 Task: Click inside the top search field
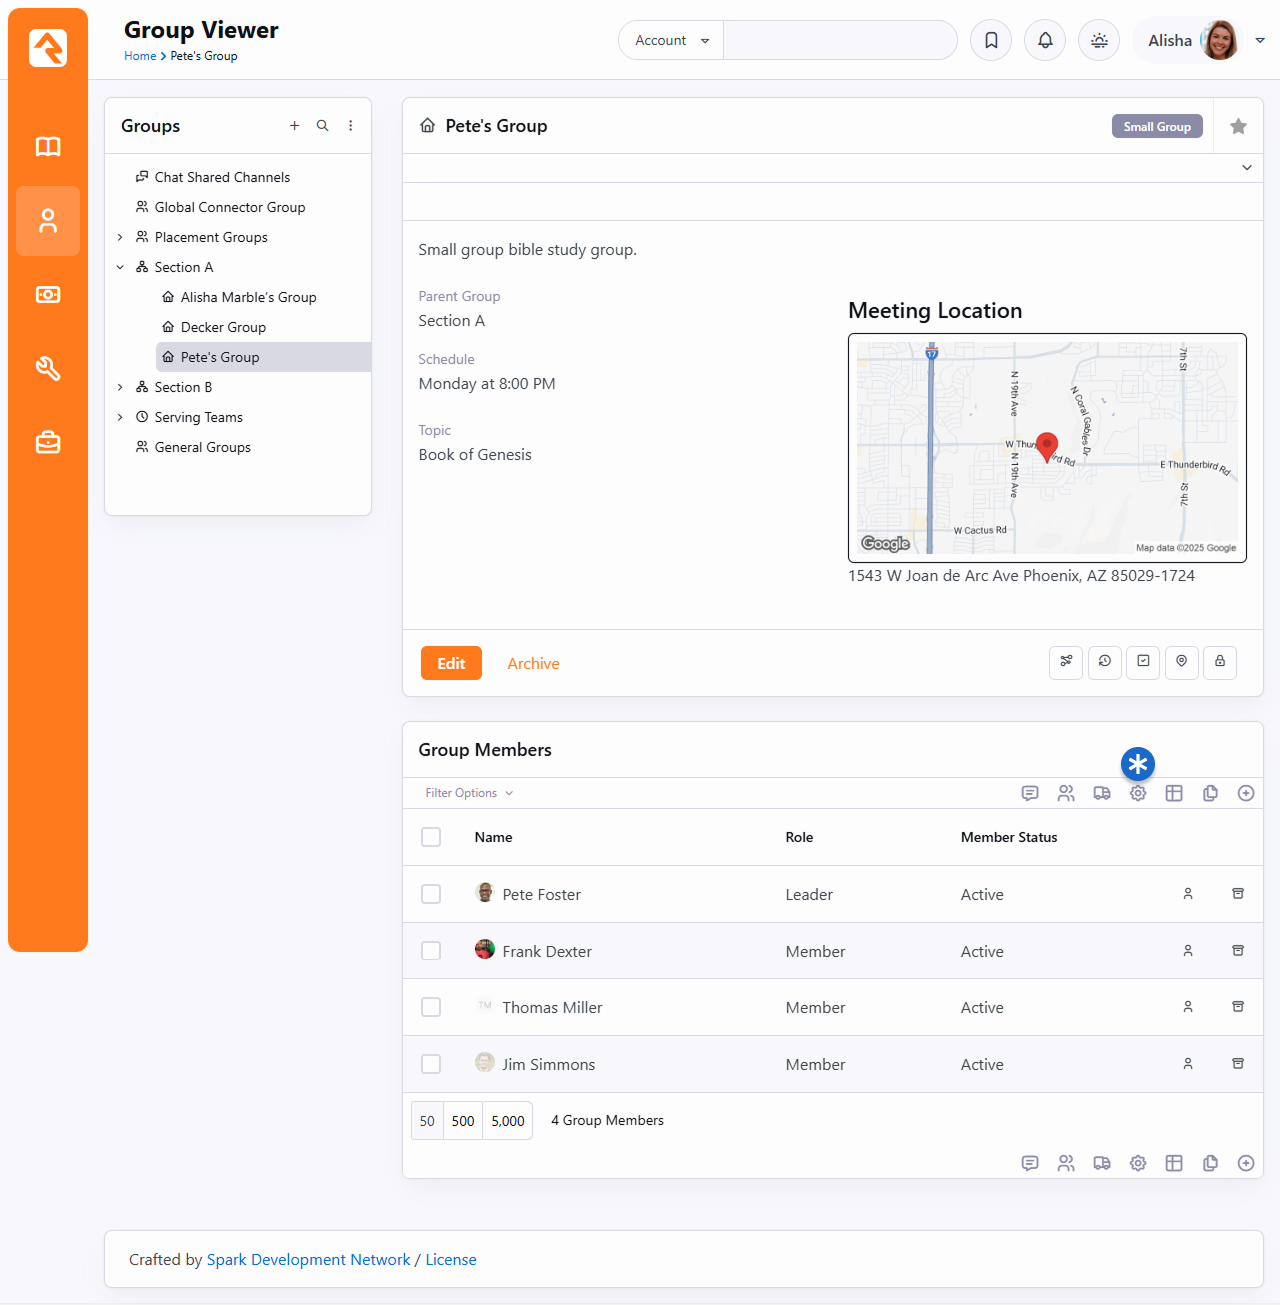click(839, 41)
